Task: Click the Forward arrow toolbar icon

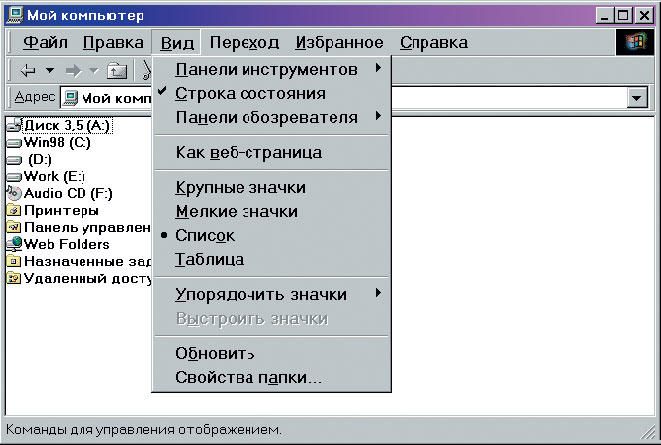Action: point(73,70)
